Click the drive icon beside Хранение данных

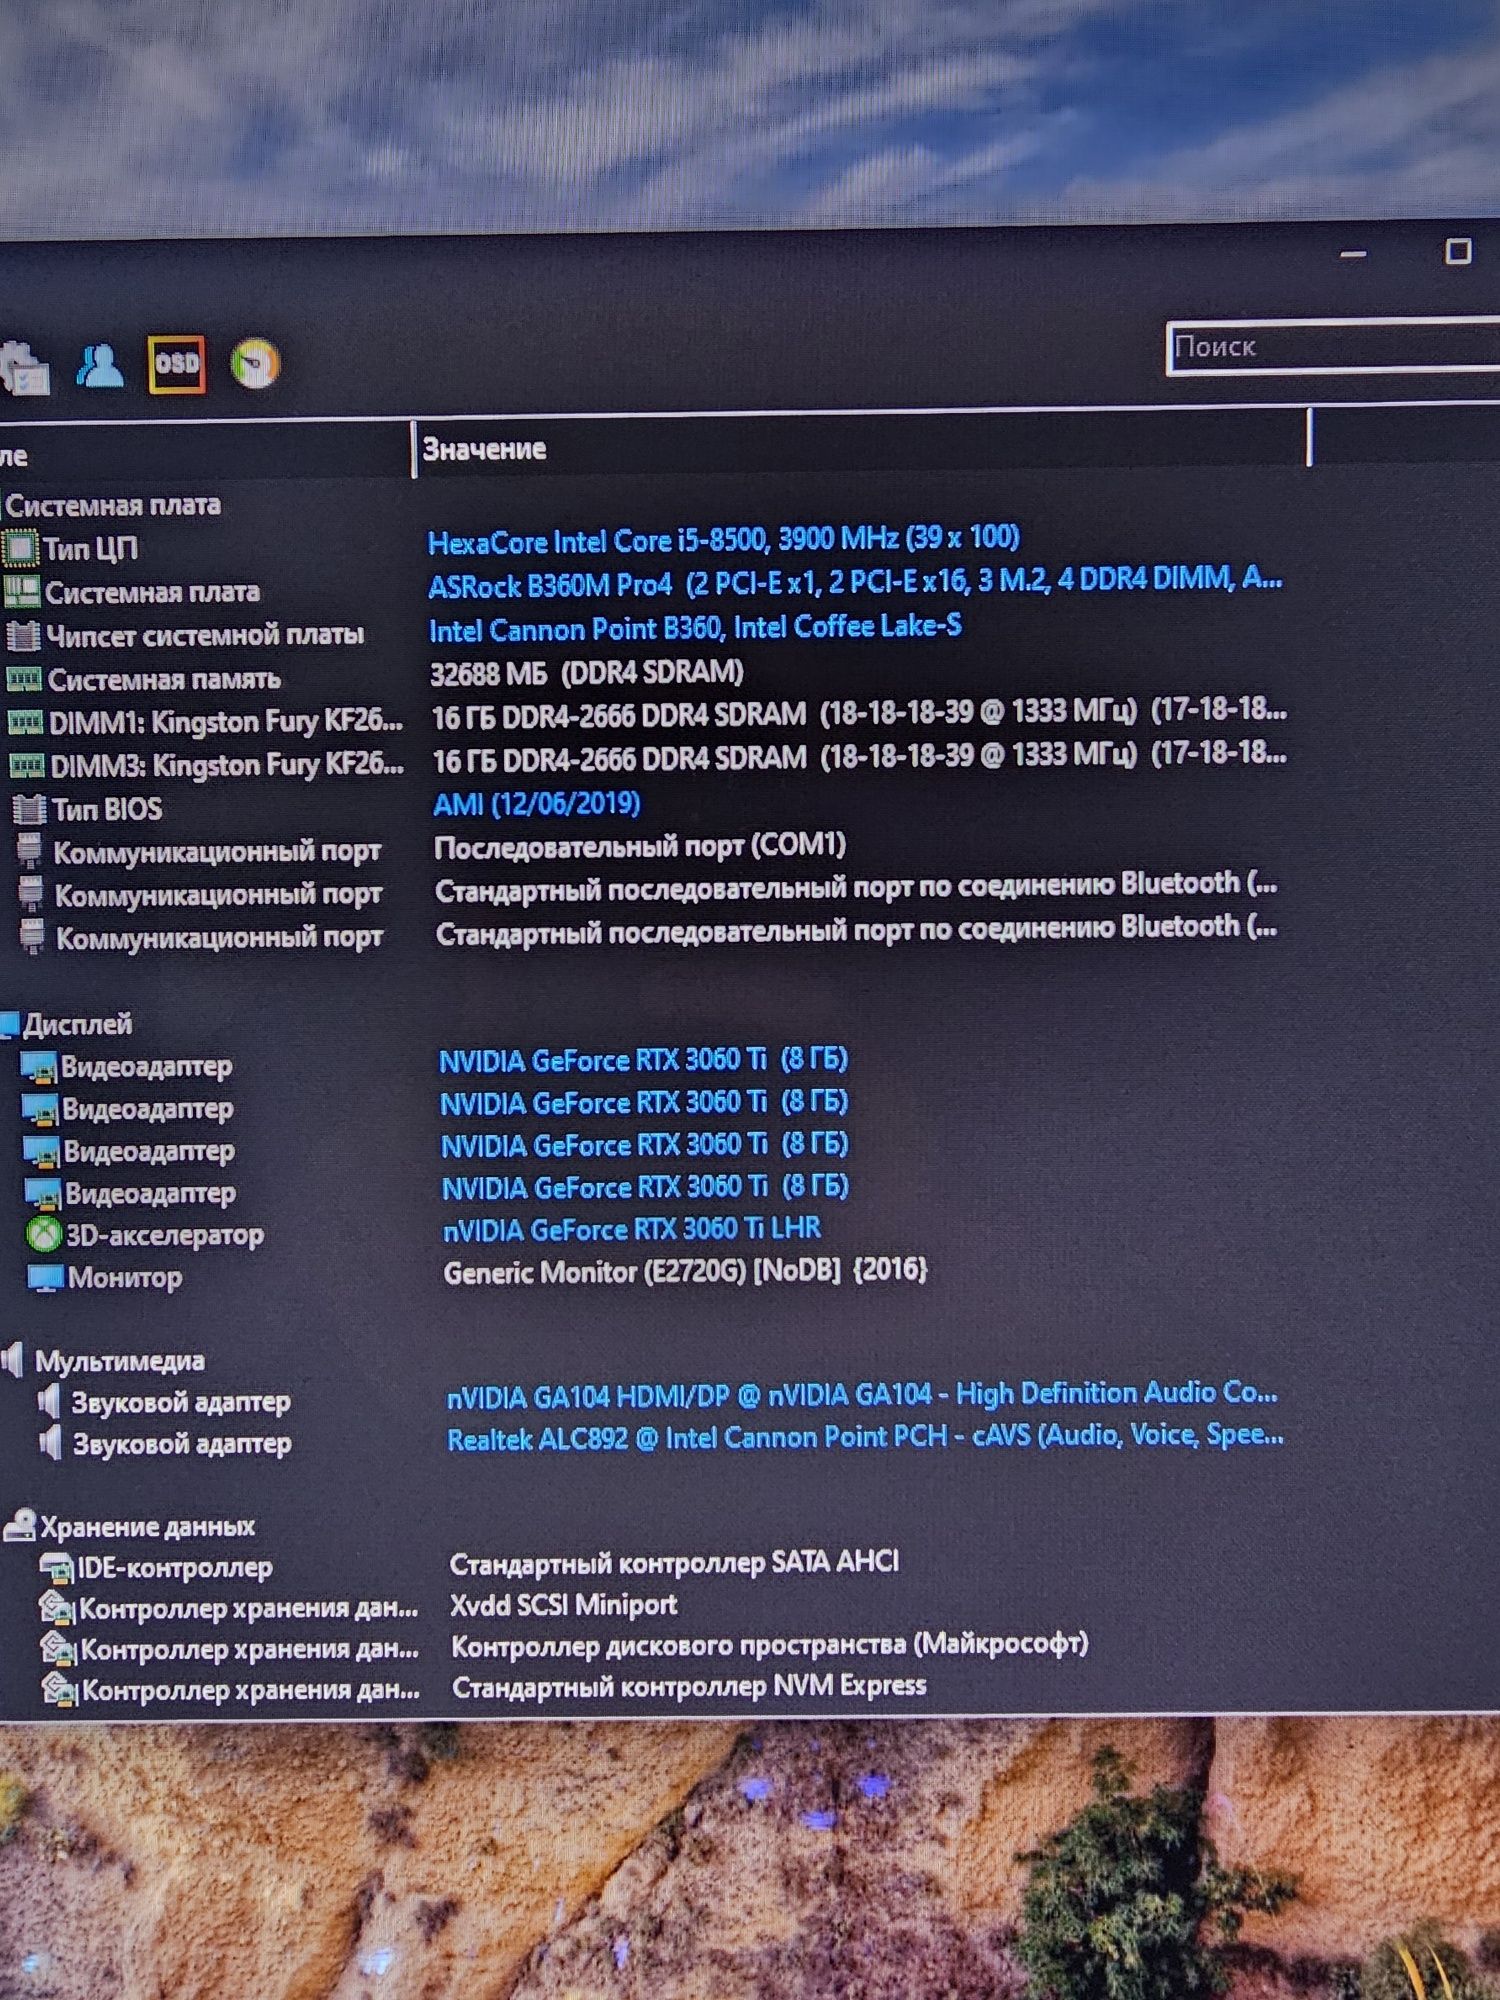point(19,1525)
